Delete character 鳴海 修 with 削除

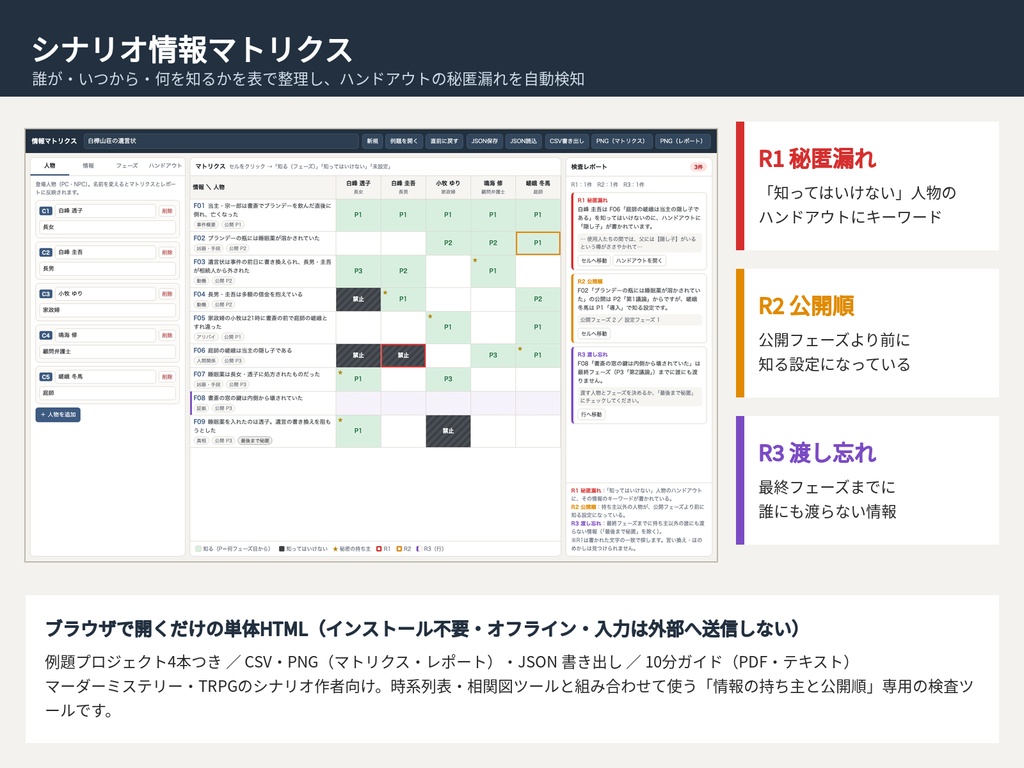pyautogui.click(x=167, y=335)
